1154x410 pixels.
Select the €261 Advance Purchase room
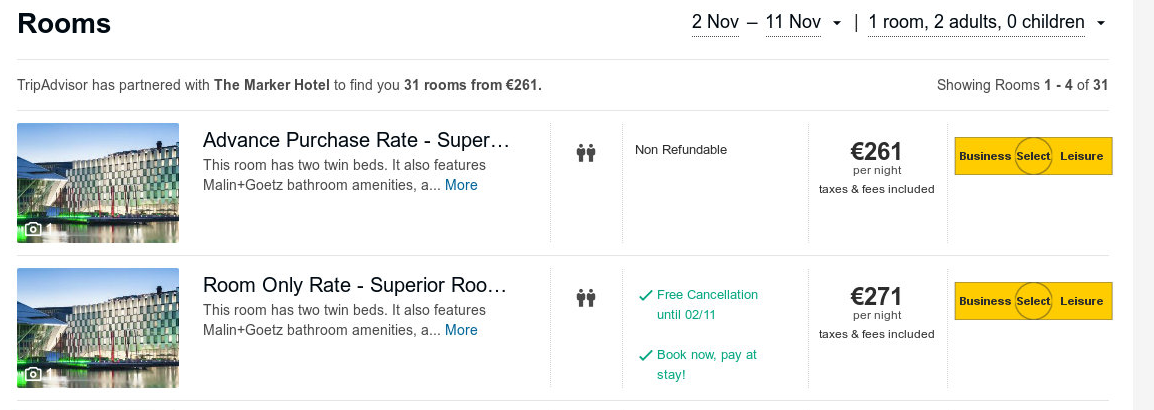(1033, 156)
